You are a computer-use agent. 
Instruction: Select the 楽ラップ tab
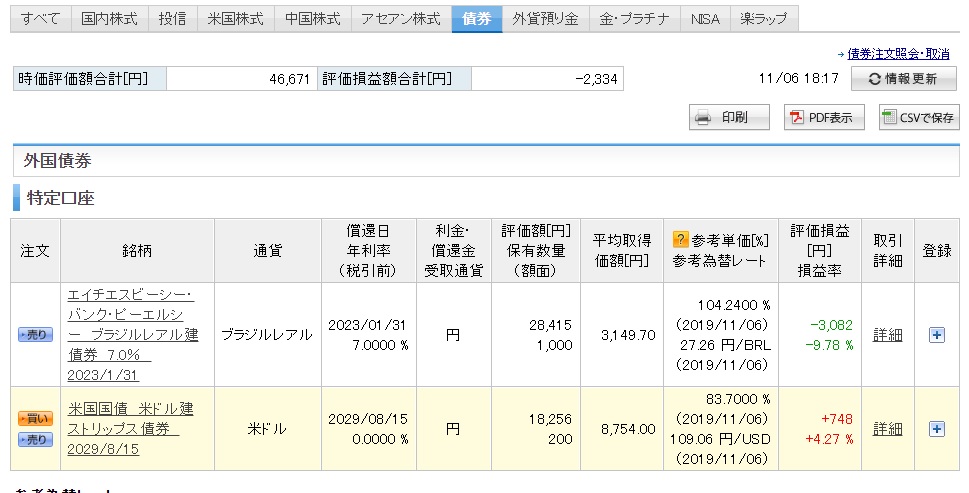pos(764,19)
